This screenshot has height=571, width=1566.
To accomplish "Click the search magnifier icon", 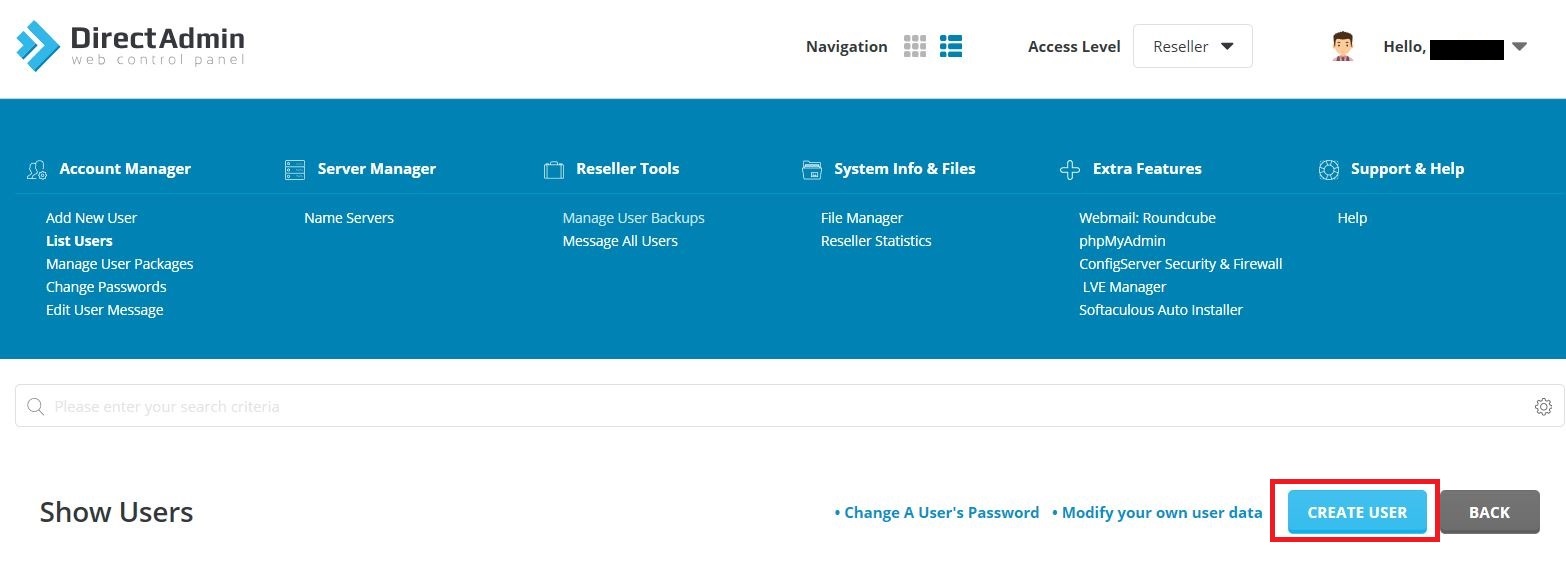I will coord(36,406).
